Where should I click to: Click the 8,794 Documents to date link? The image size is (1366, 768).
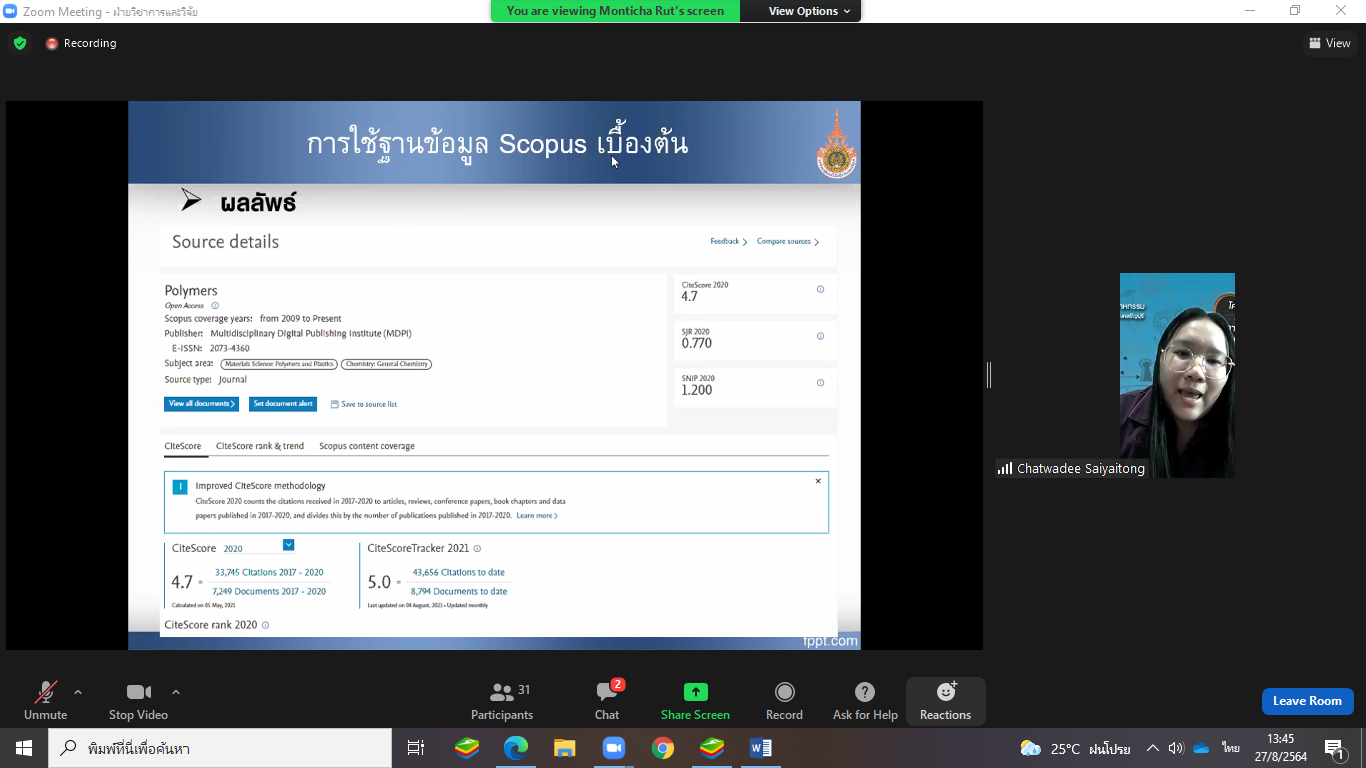(x=459, y=591)
